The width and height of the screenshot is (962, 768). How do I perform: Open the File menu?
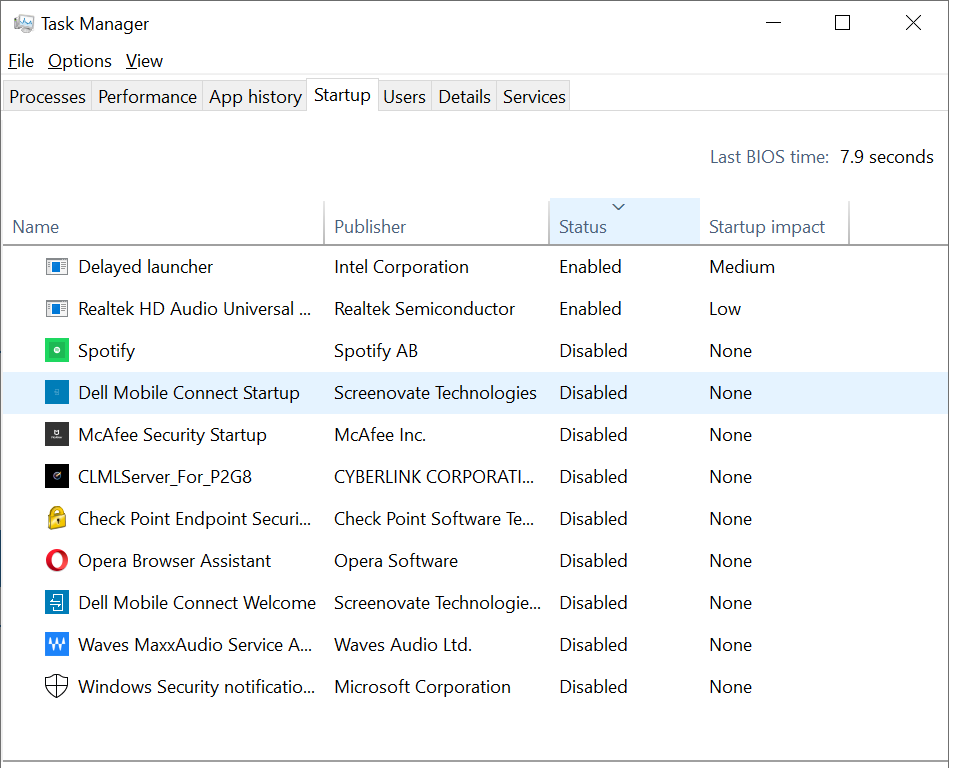[x=21, y=61]
